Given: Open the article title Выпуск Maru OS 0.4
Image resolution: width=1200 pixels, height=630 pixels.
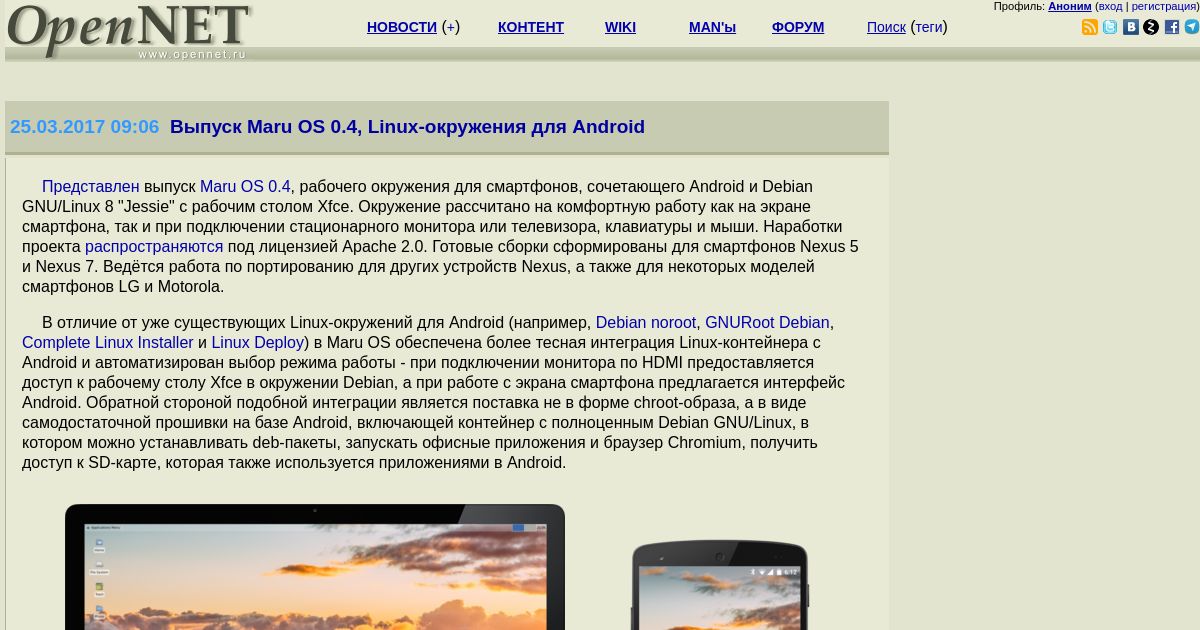Looking at the screenshot, I should (407, 127).
